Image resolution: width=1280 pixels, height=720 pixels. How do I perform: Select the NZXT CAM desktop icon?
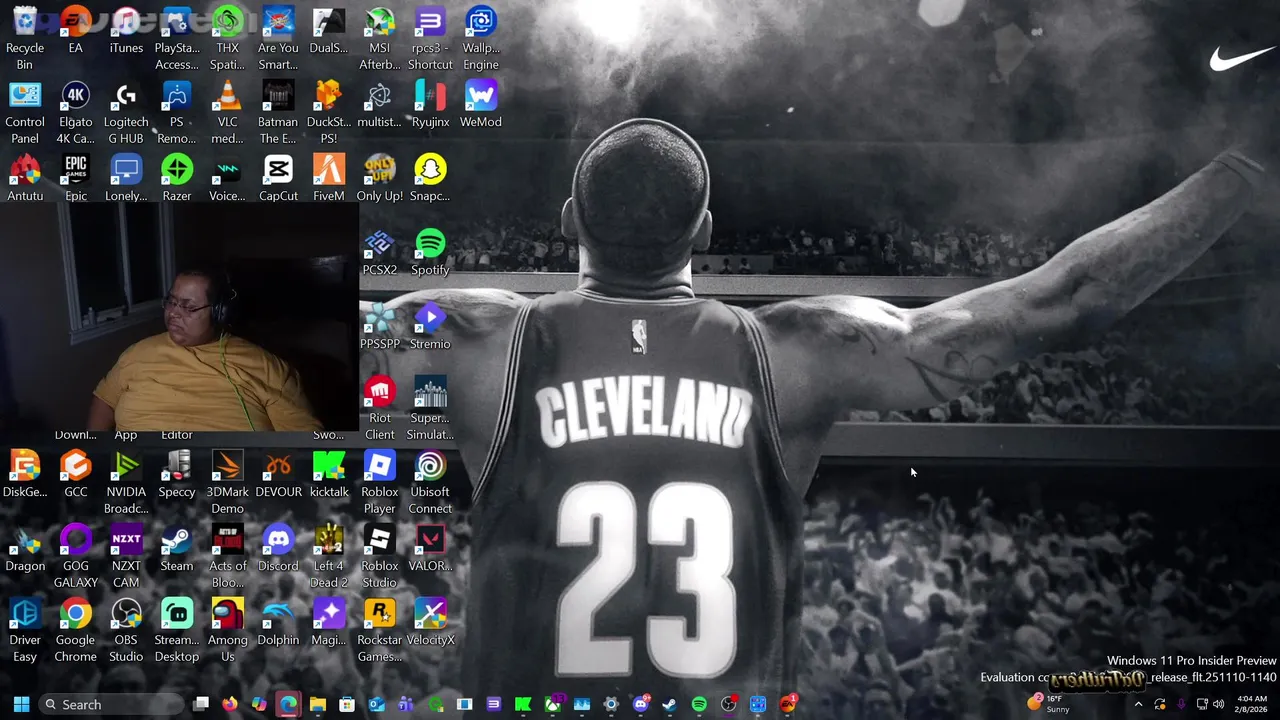pyautogui.click(x=126, y=556)
